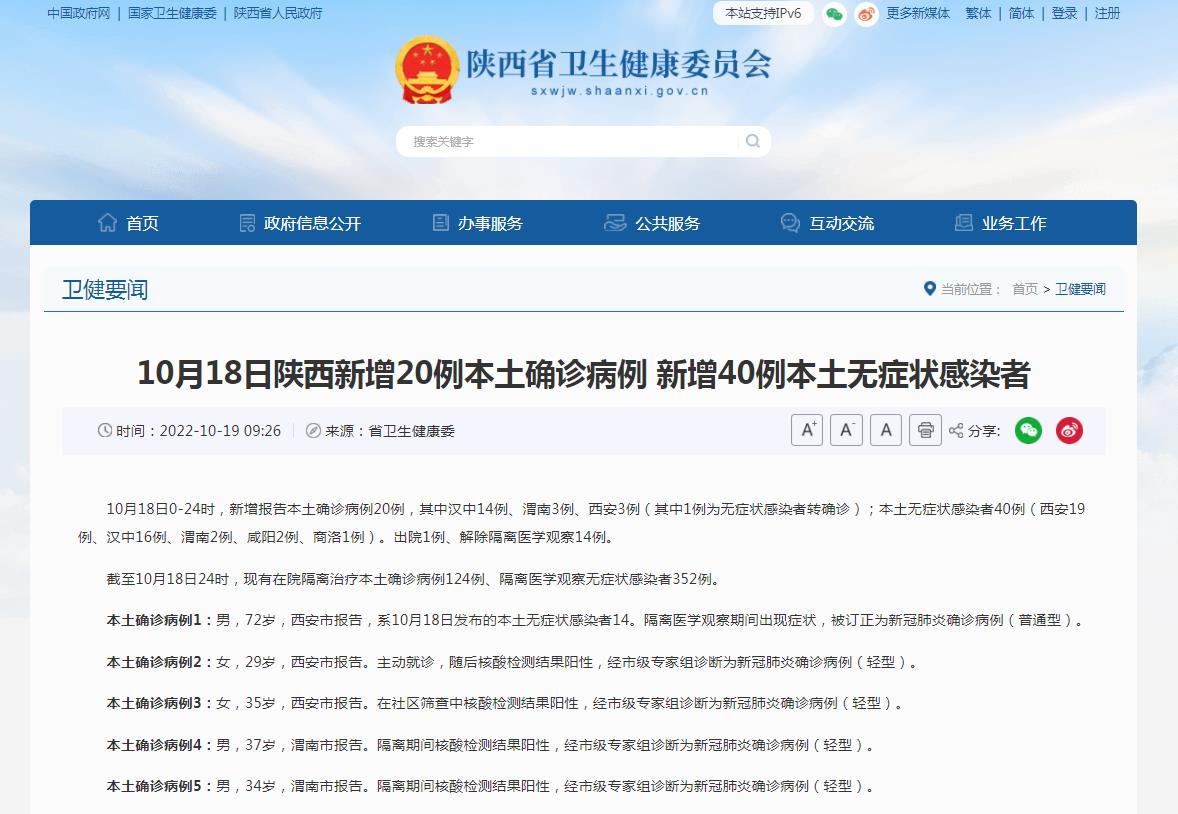Click the source icon beside 来源
This screenshot has width=1178, height=814.
click(x=313, y=431)
